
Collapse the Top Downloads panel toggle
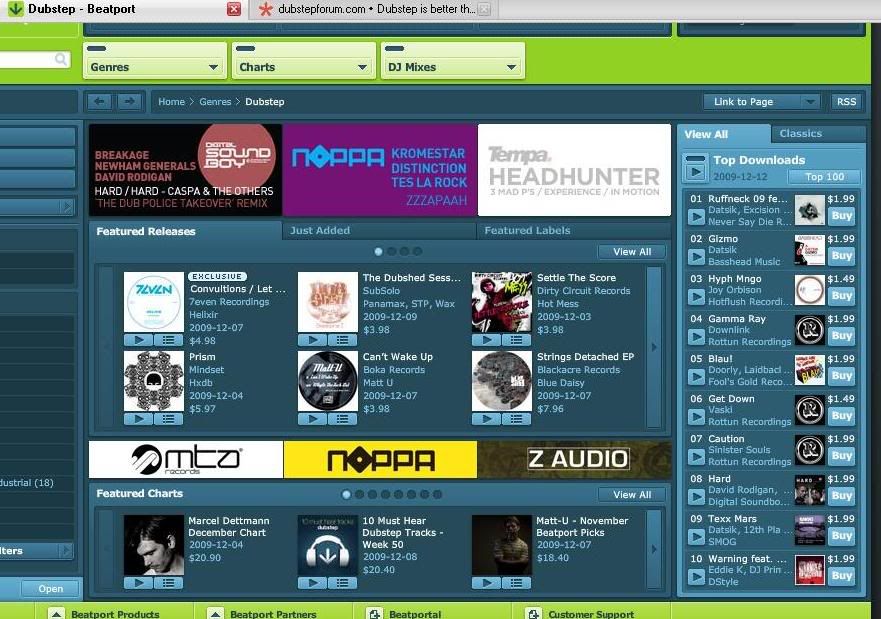point(696,159)
